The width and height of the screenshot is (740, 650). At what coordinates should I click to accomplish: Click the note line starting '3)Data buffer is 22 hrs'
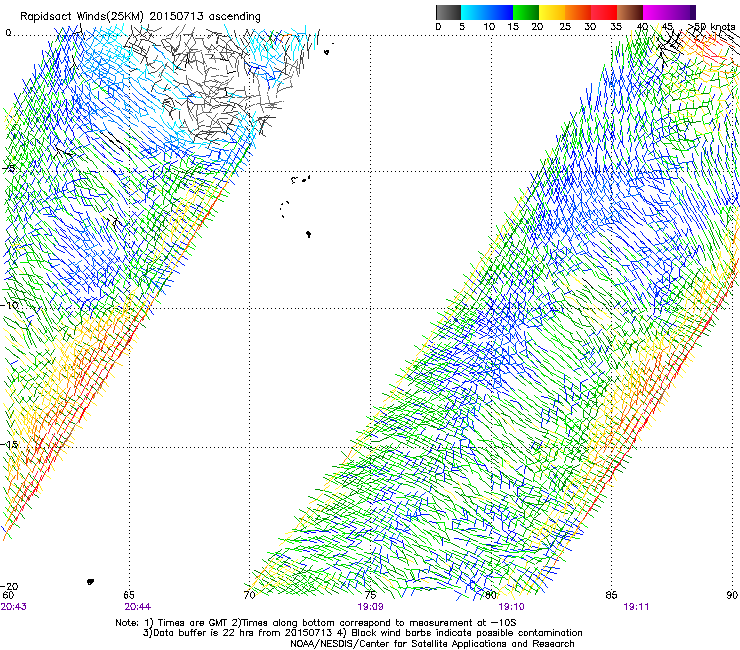click(362, 633)
